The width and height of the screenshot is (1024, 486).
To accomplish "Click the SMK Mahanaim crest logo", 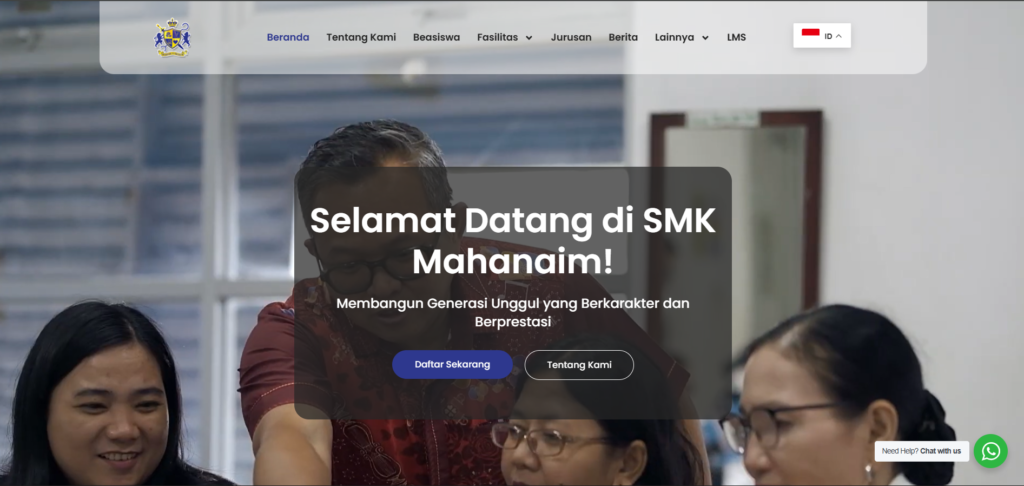I will [x=172, y=37].
